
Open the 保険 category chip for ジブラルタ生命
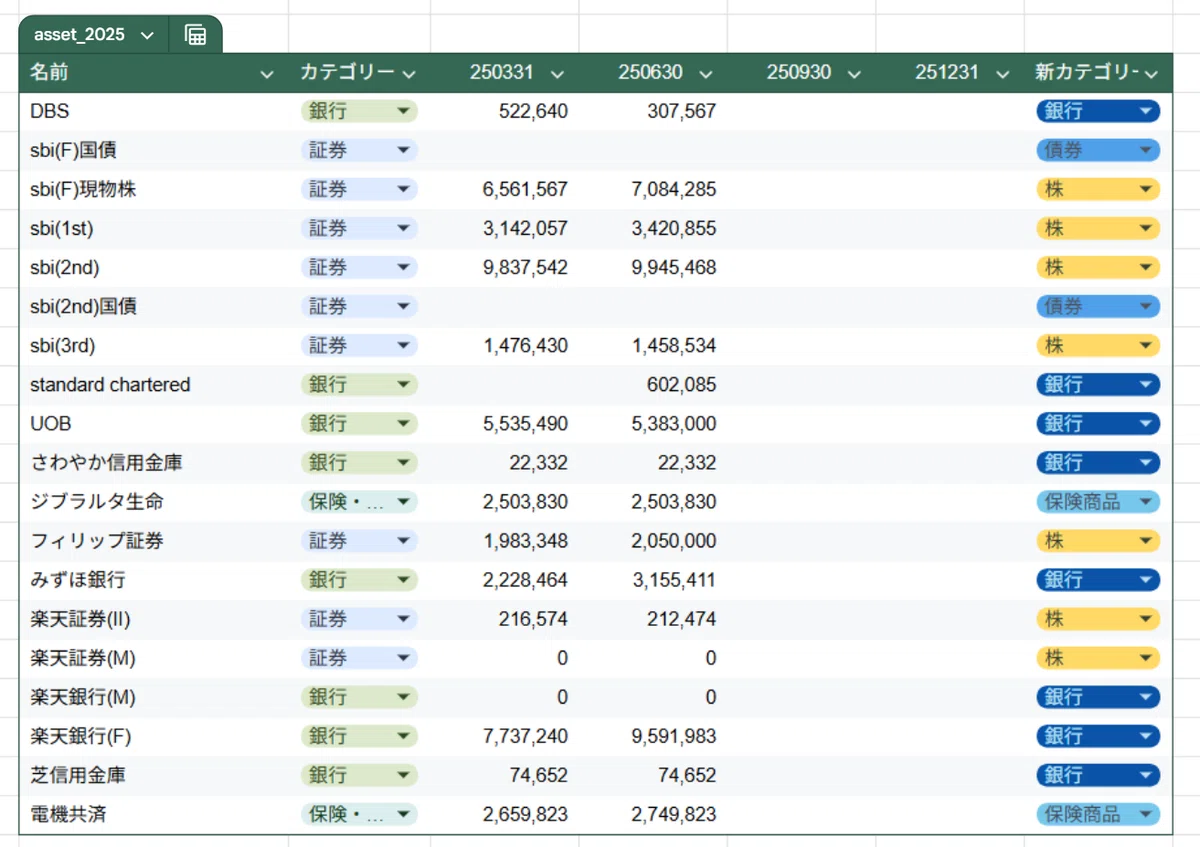(x=359, y=502)
